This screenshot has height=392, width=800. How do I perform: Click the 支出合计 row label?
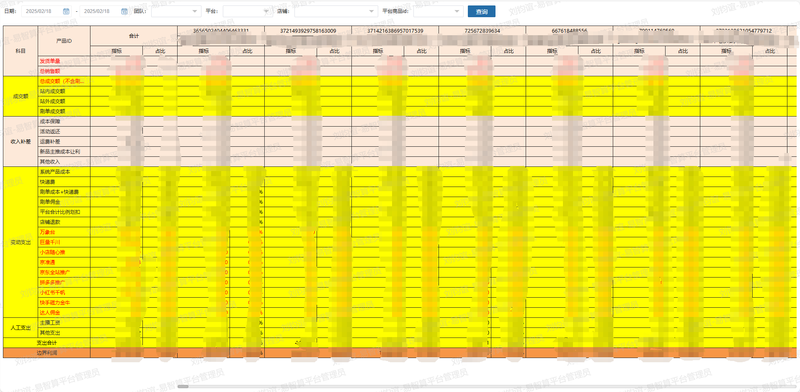pyautogui.click(x=46, y=342)
